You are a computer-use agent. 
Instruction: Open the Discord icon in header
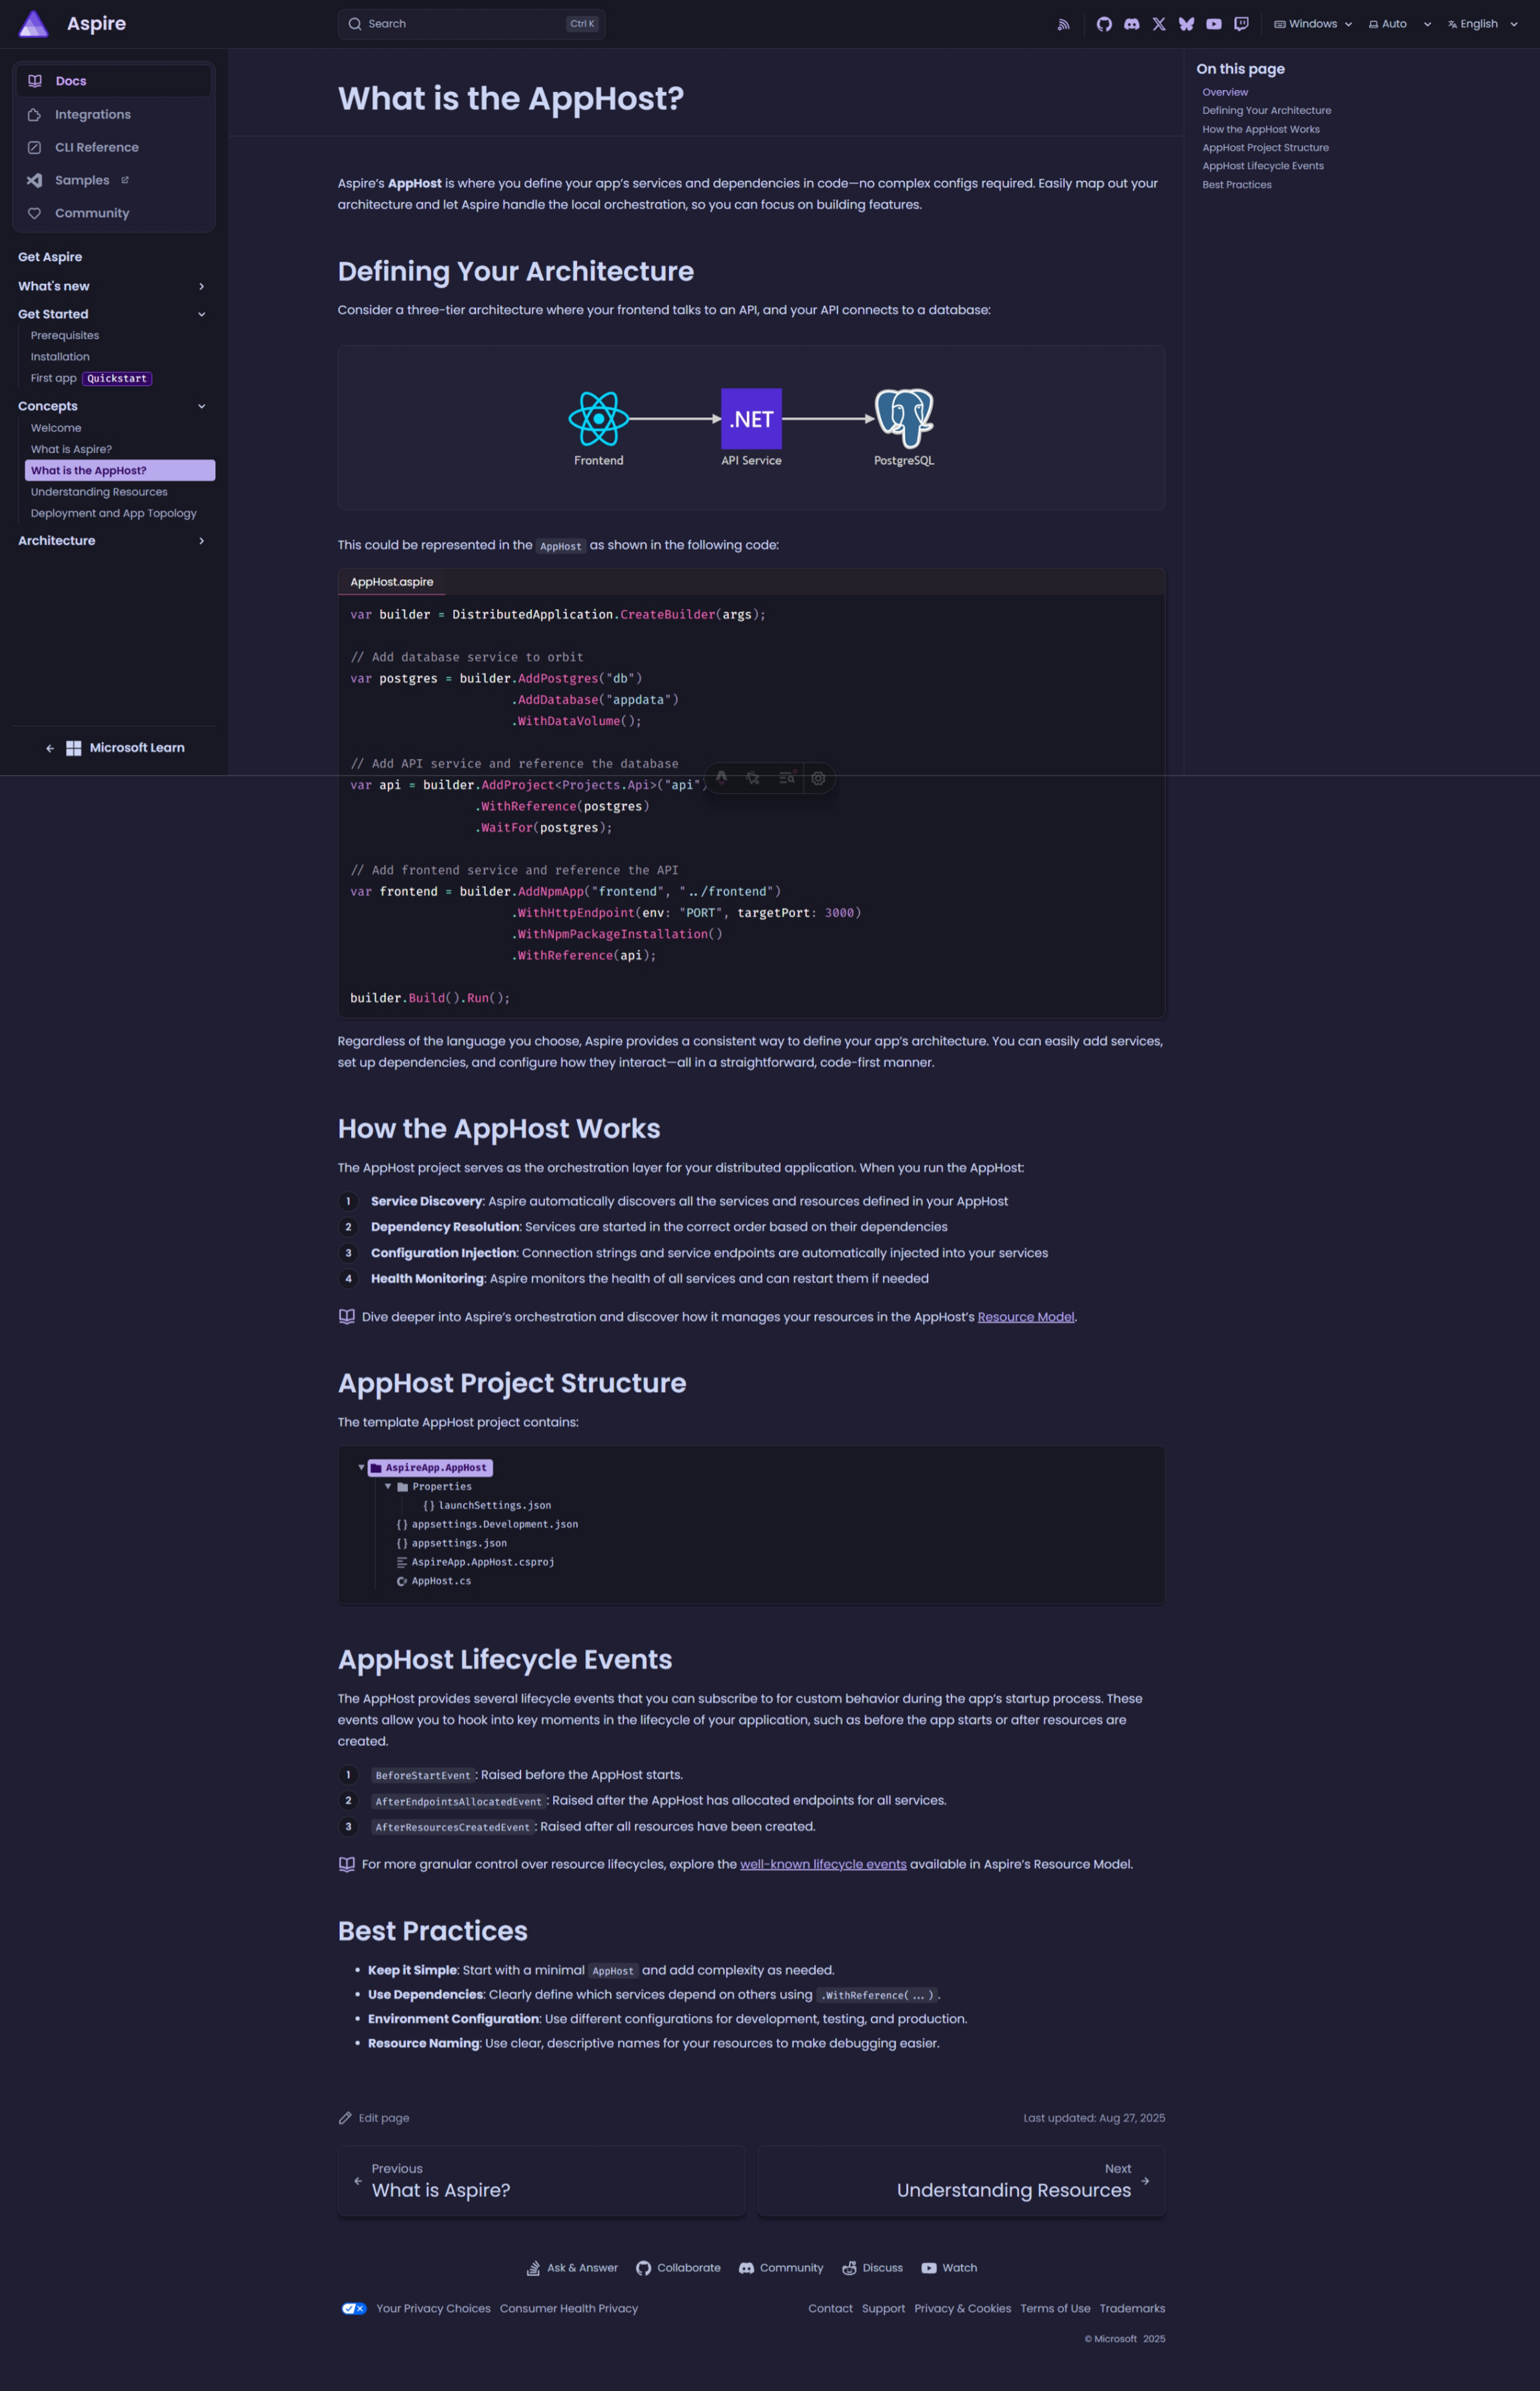[x=1131, y=24]
